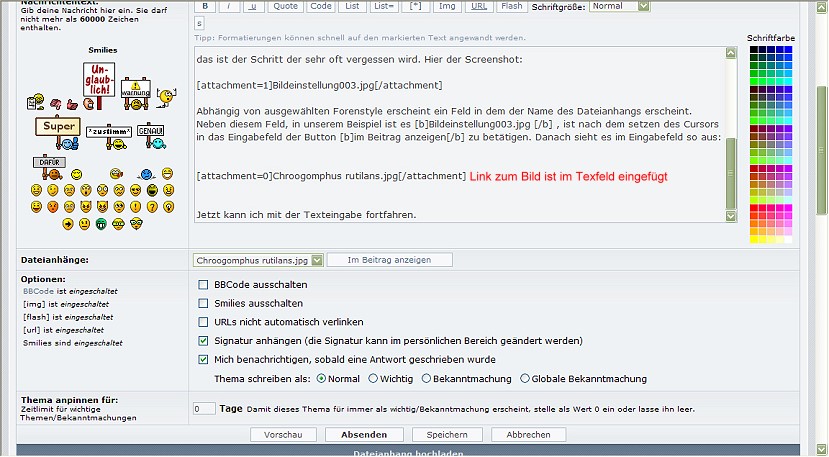Click the page scrollbar down arrow
This screenshot has height=457, width=829.
pyautogui.click(x=821, y=449)
